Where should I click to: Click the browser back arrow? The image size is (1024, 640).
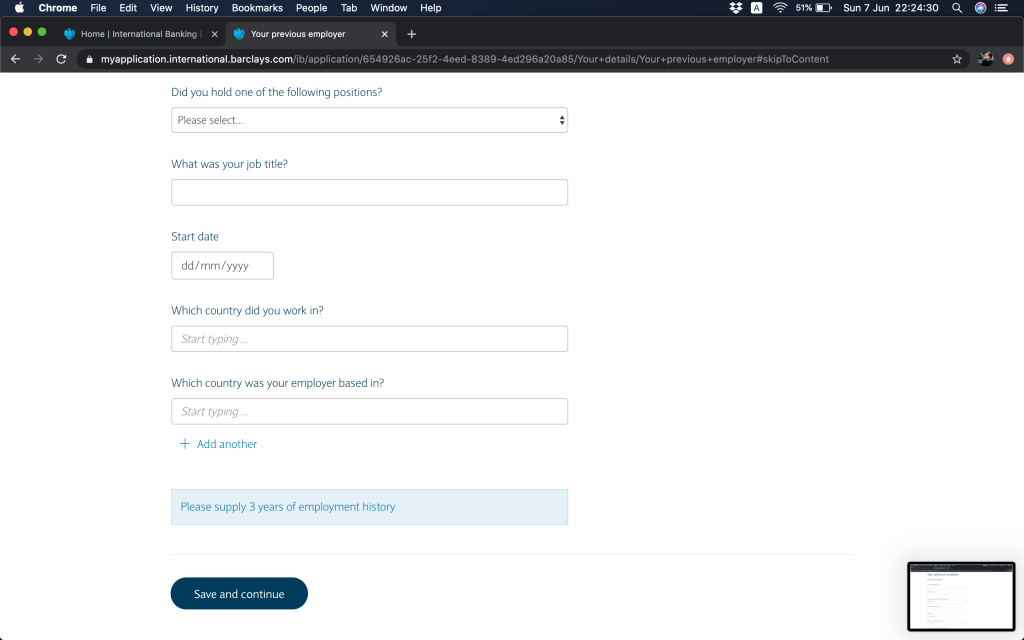point(15,59)
